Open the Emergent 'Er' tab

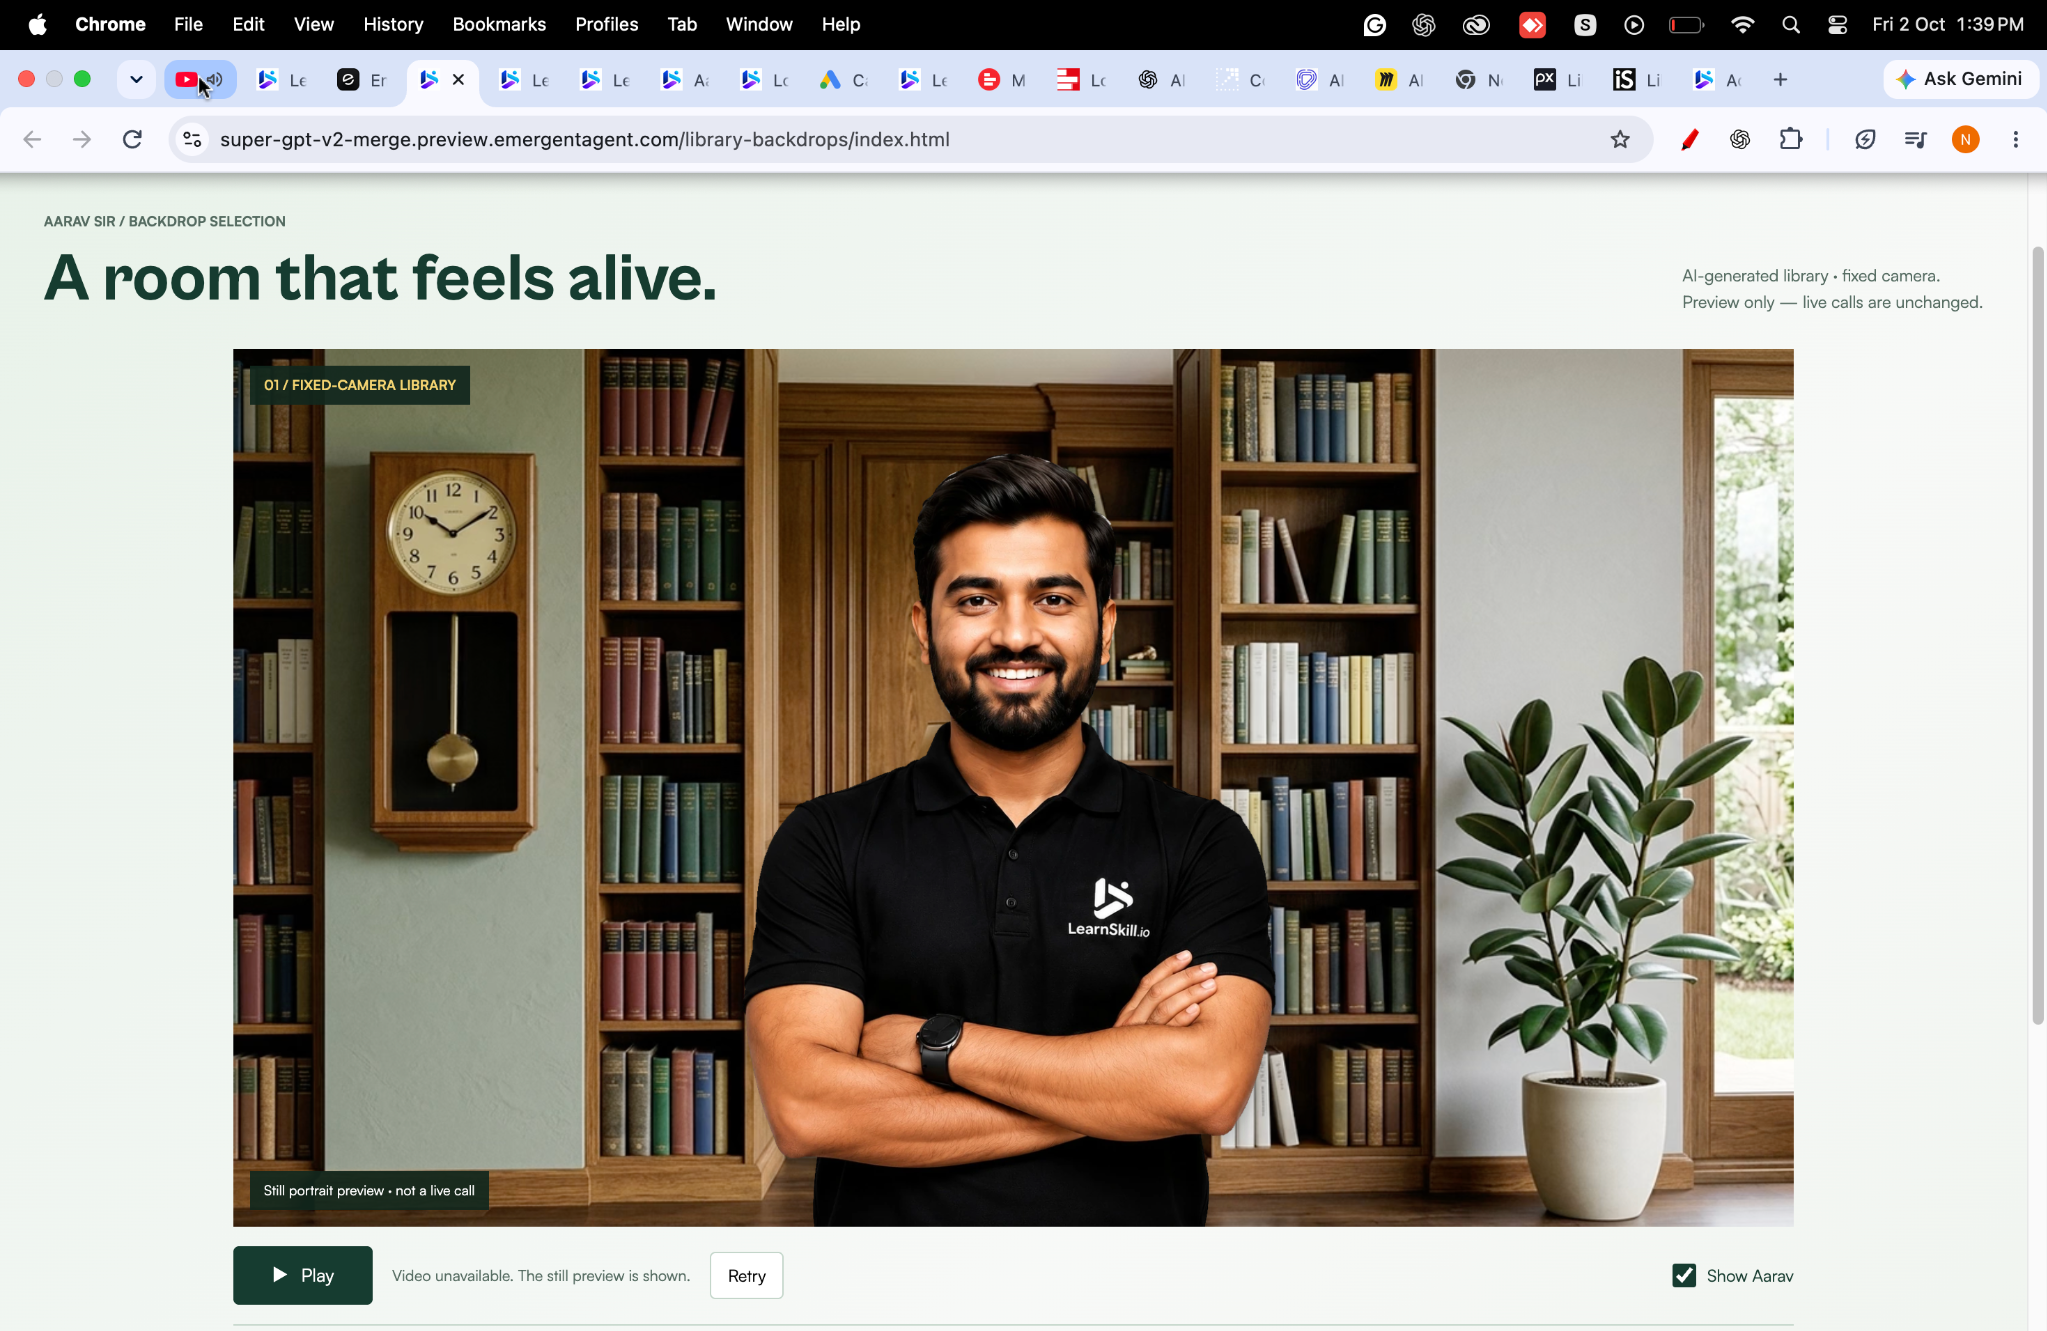[x=362, y=80]
